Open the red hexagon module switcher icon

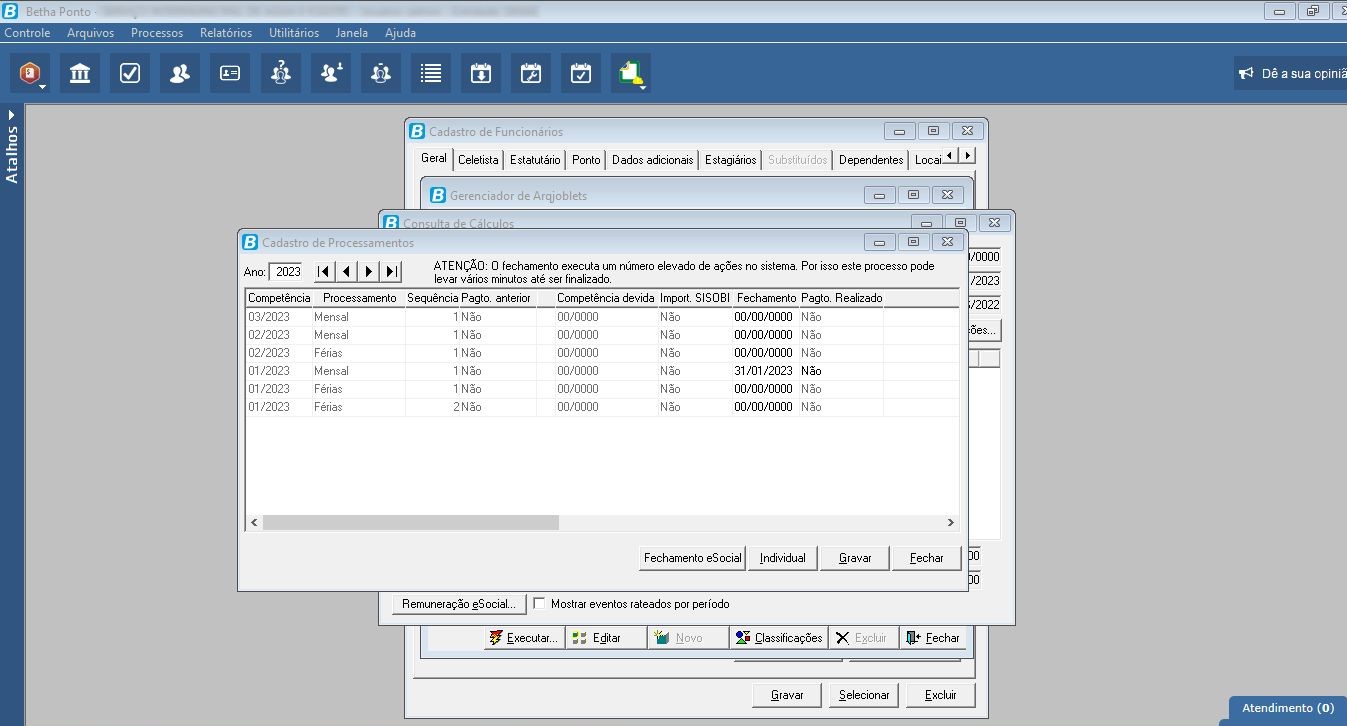[30, 73]
